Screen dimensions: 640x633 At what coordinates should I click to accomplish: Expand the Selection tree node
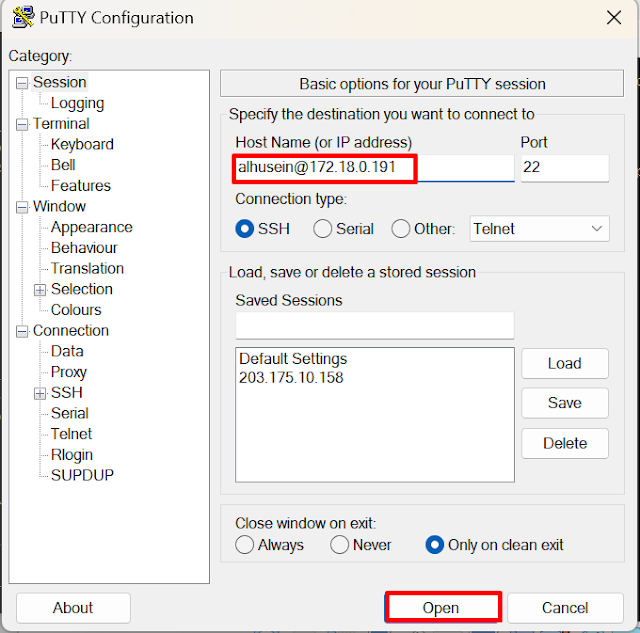point(40,290)
